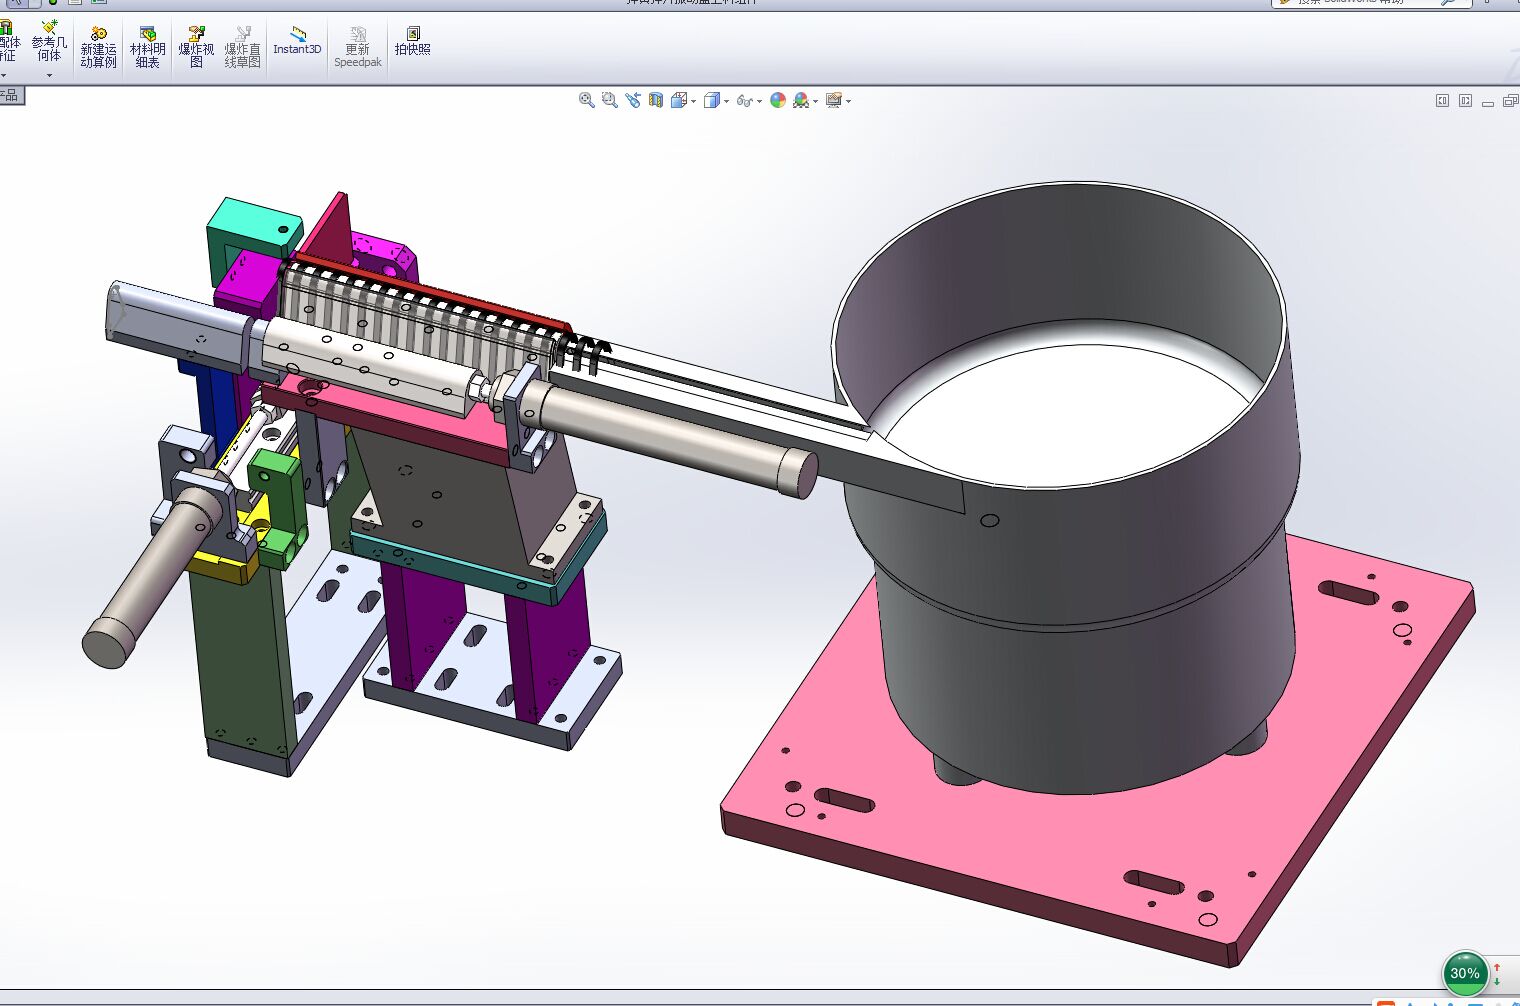Click 拍快照 snapshot icon

tap(412, 41)
